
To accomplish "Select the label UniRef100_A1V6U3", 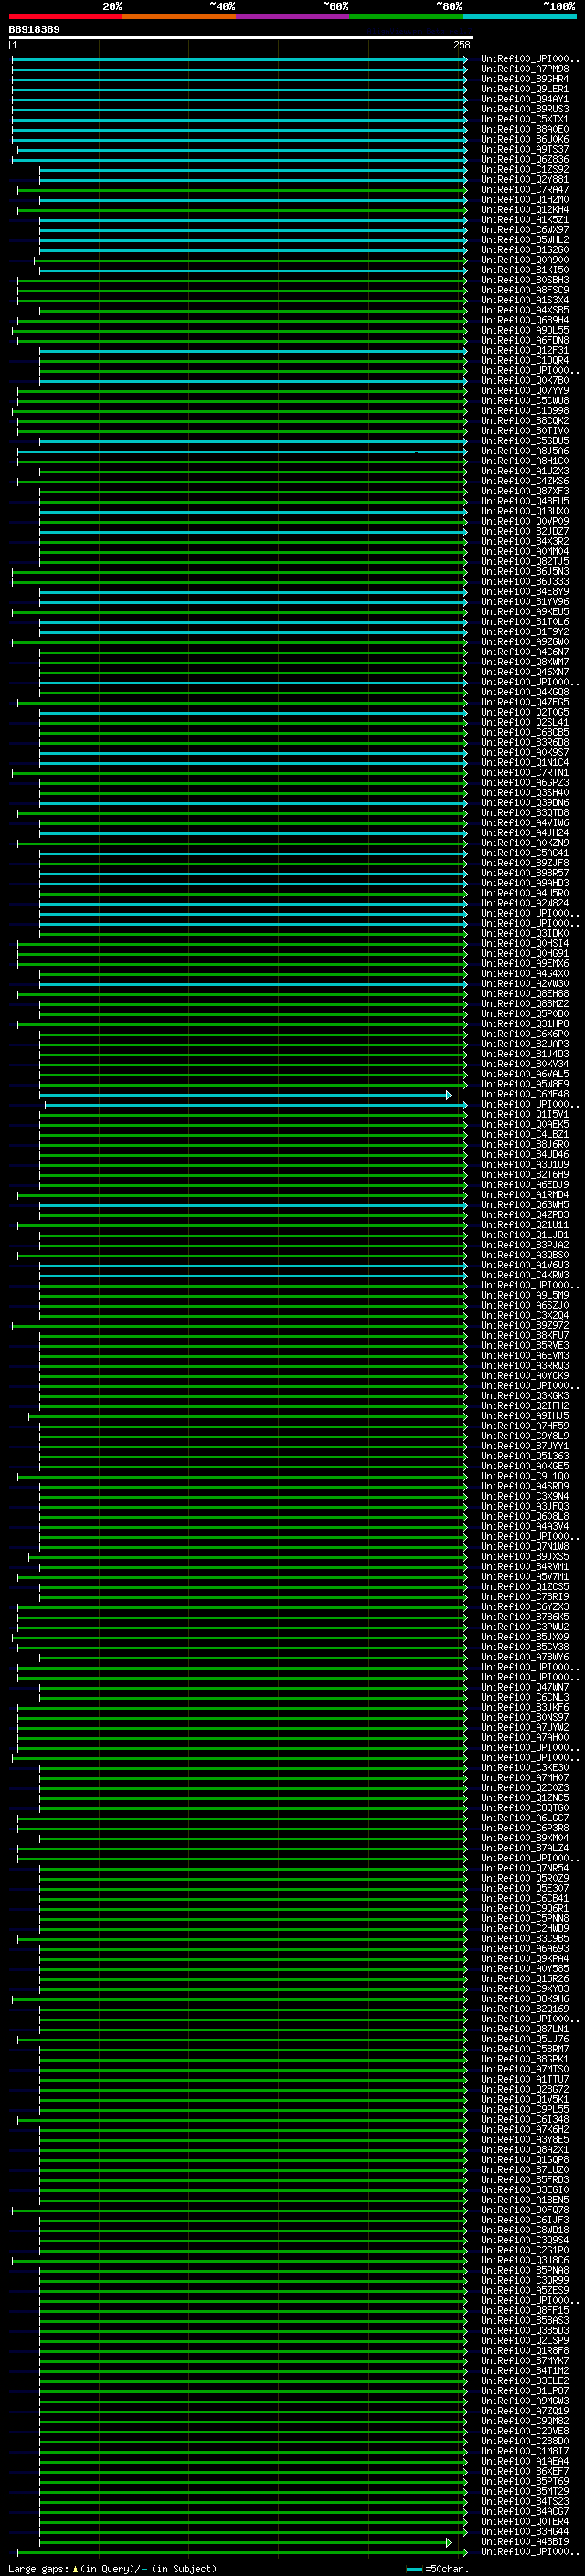I will (525, 1266).
